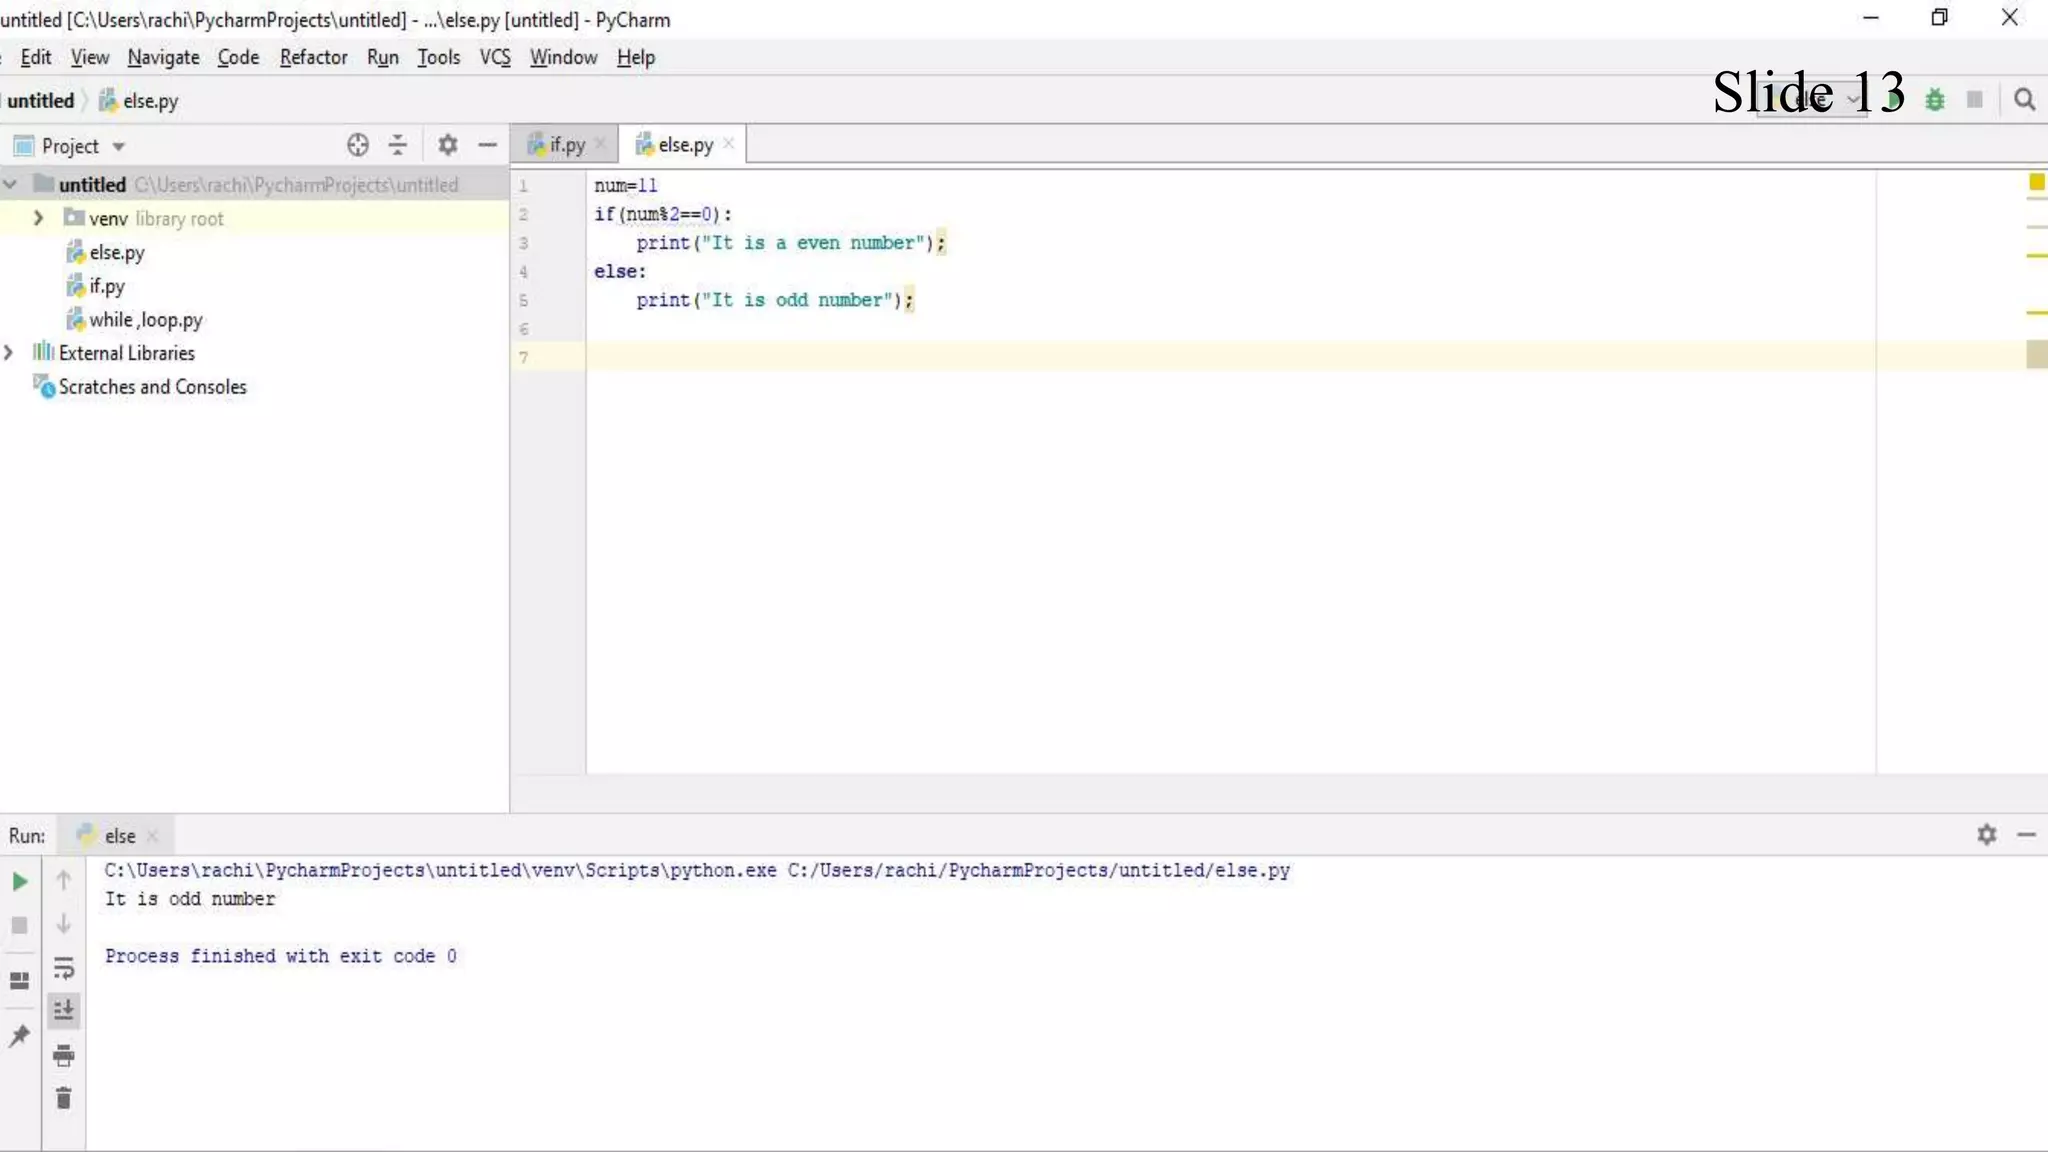Toggle scroll to end in Run console
The height and width of the screenshot is (1152, 2048).
click(x=63, y=1011)
